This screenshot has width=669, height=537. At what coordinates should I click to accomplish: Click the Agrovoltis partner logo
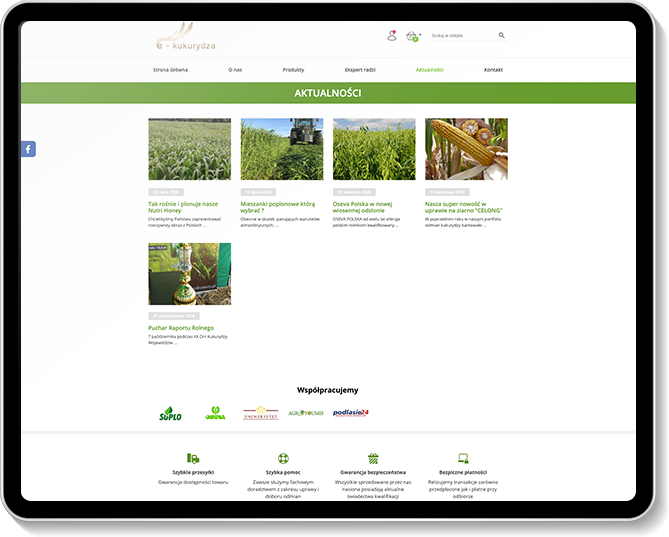point(306,413)
